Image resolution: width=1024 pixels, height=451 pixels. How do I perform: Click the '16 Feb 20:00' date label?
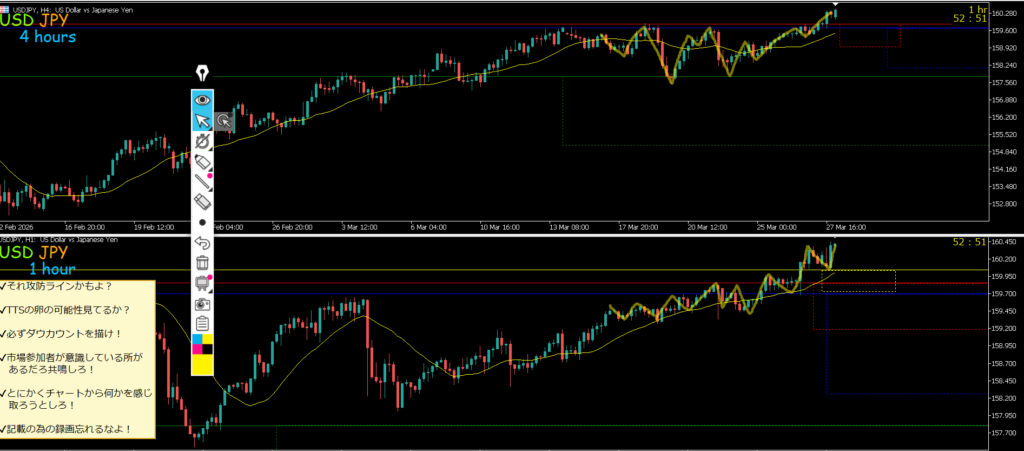pyautogui.click(x=84, y=227)
